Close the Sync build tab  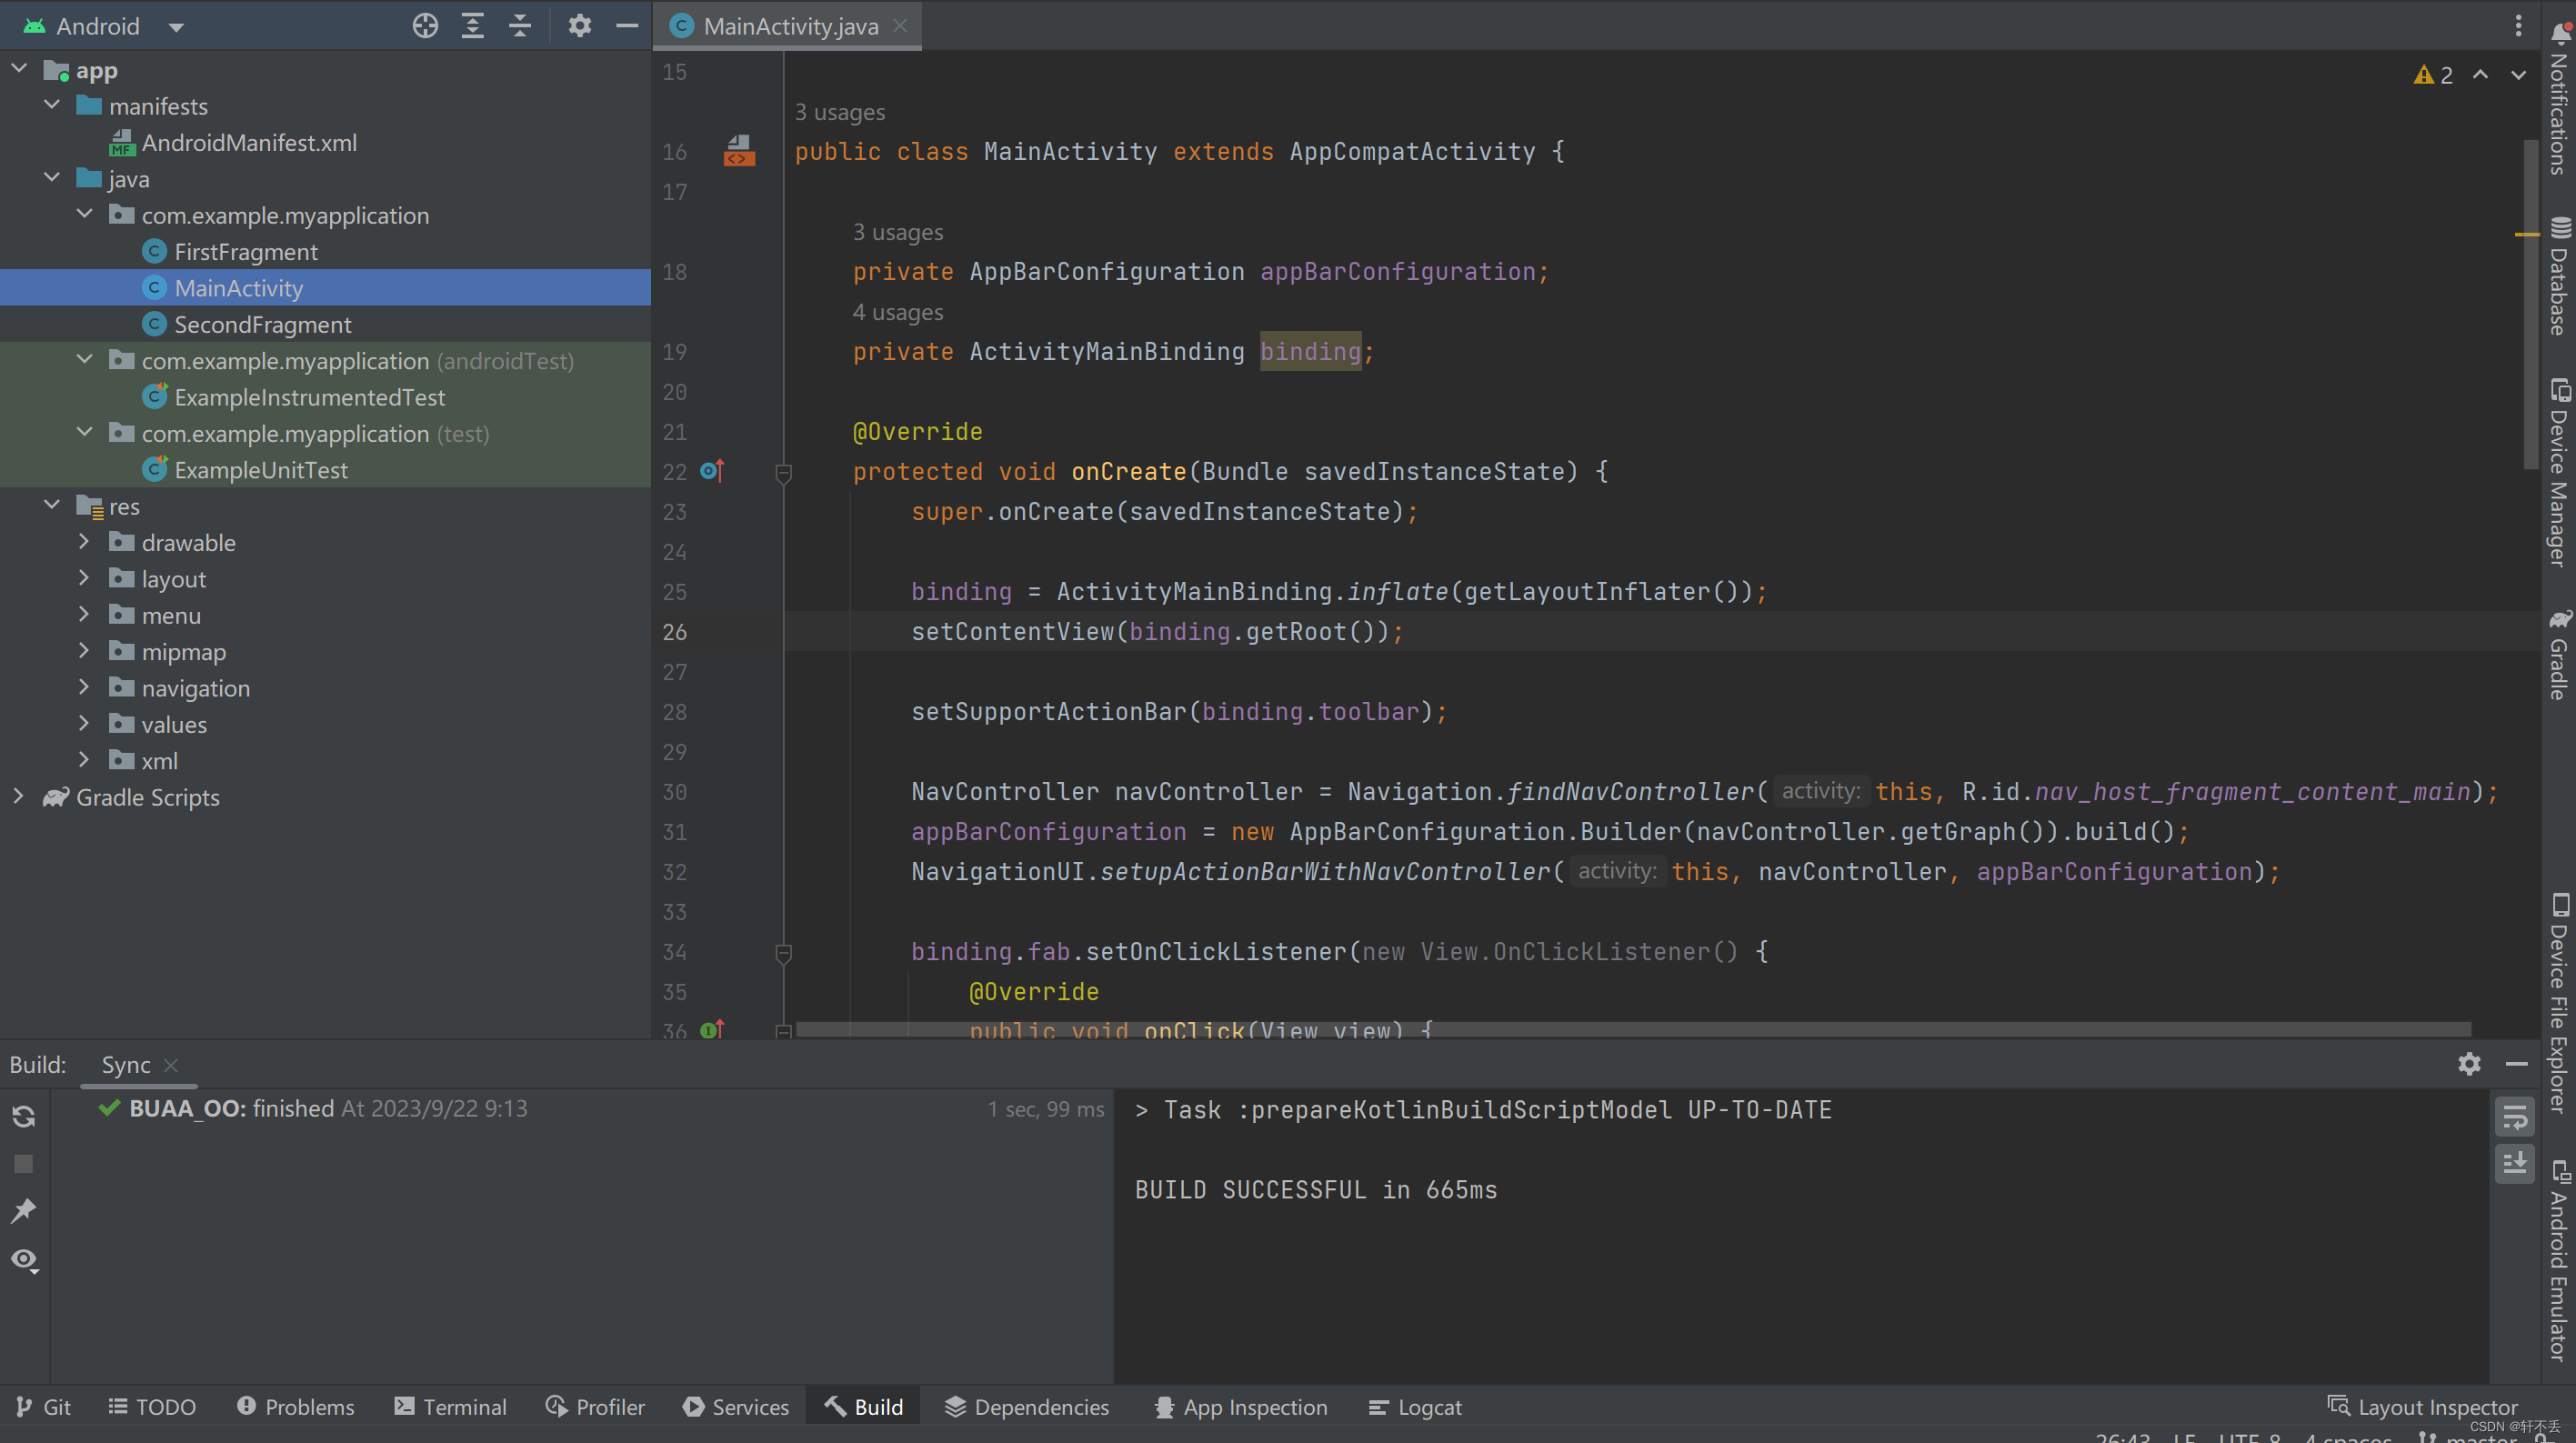(171, 1065)
